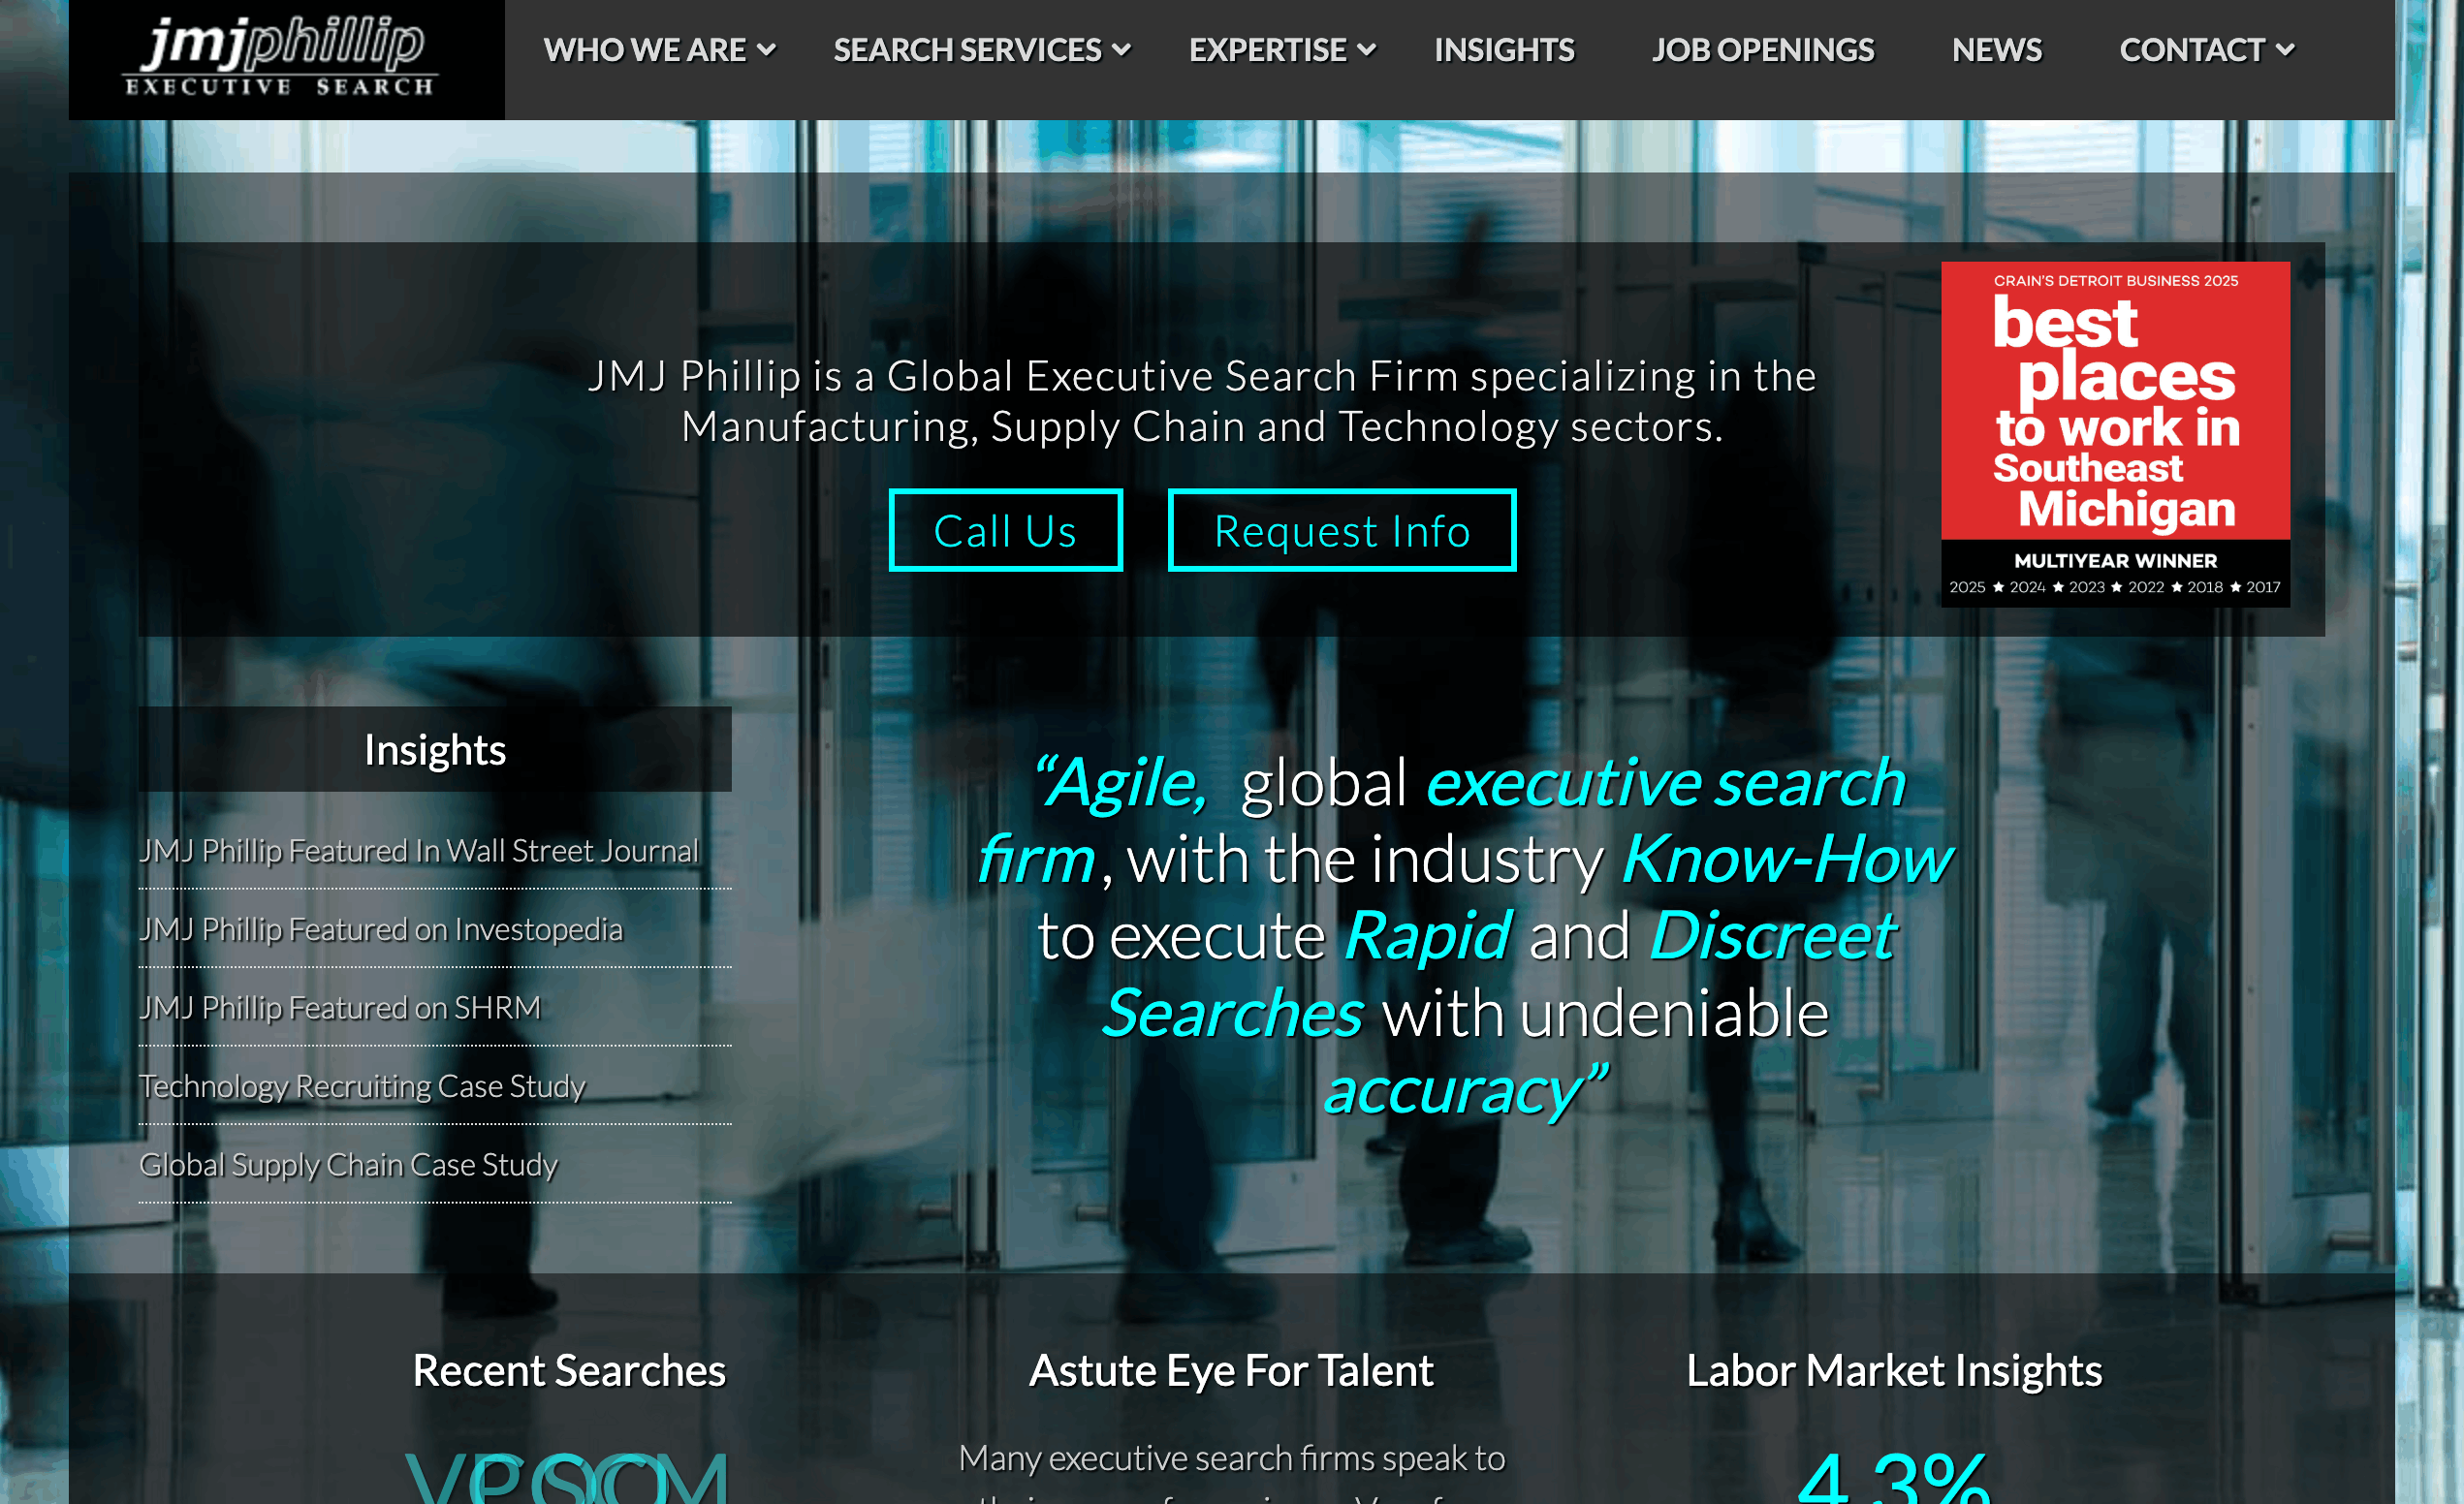Read JMJ Phillip Featured on SHRM article
2464x1504 pixels.
339,1007
